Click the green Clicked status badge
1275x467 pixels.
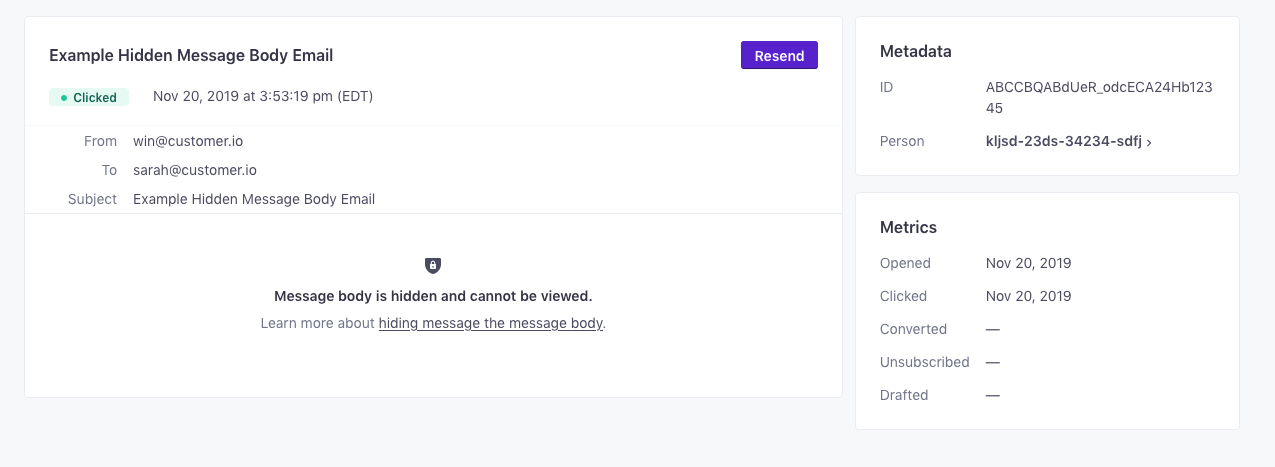click(x=89, y=97)
